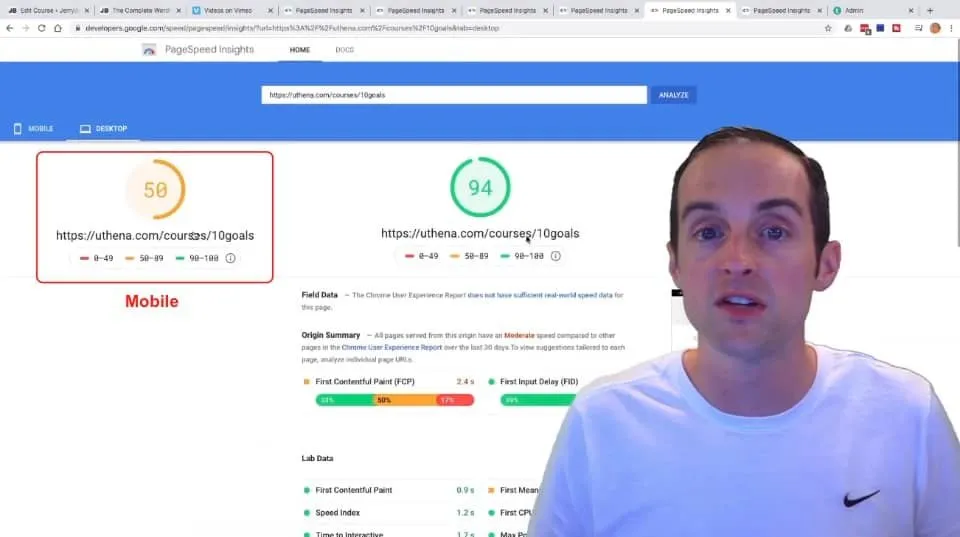The image size is (960, 537).
Task: Click the info icon beside 90-100 under score 94
Action: point(555,256)
